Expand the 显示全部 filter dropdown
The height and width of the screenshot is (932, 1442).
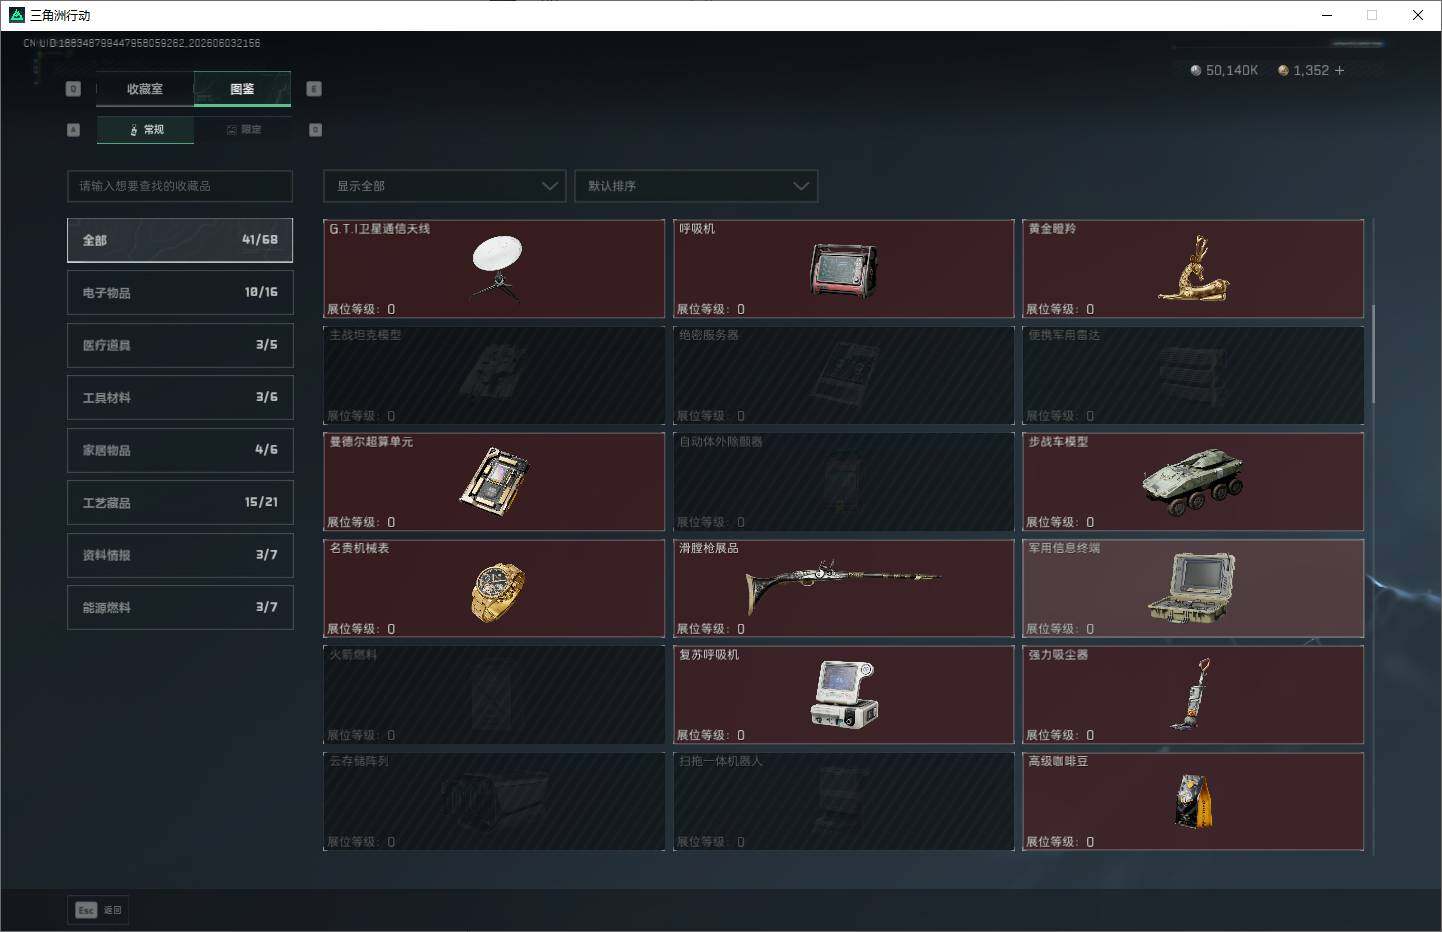coord(445,186)
